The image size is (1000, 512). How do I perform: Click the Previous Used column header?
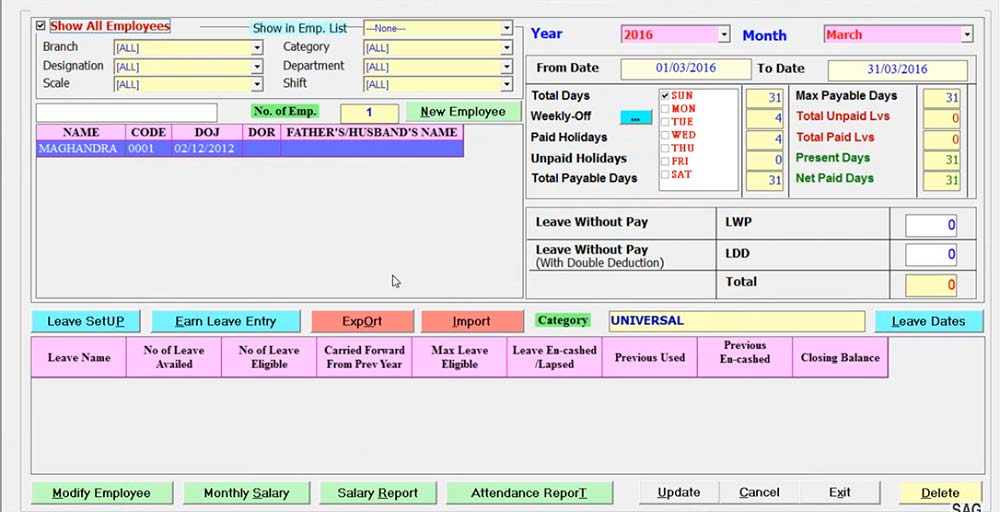(649, 358)
